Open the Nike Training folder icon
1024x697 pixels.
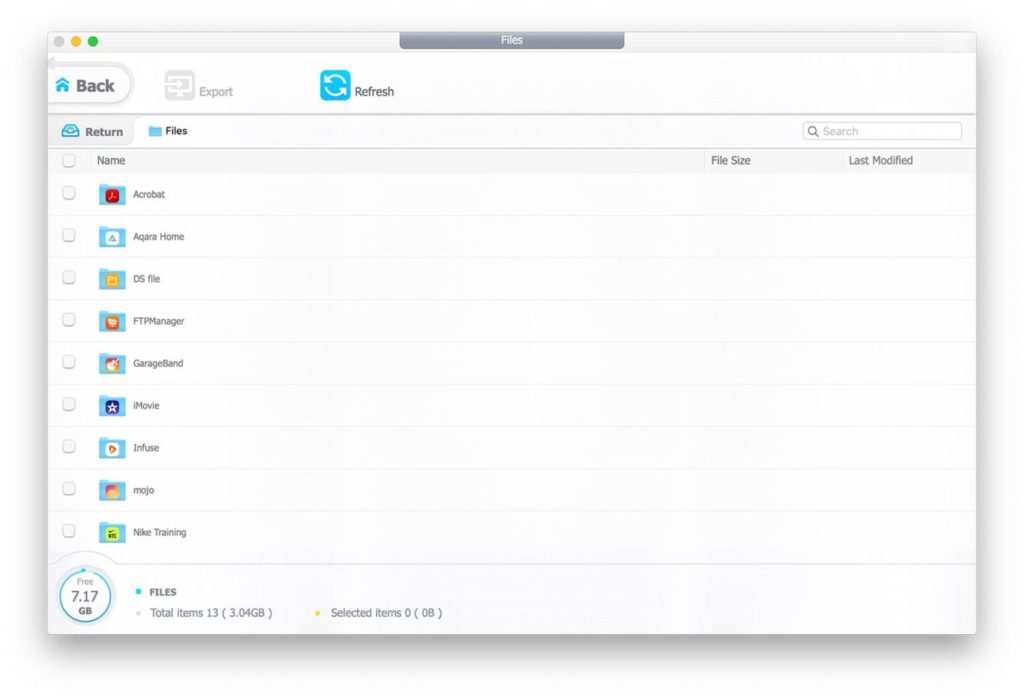point(112,533)
